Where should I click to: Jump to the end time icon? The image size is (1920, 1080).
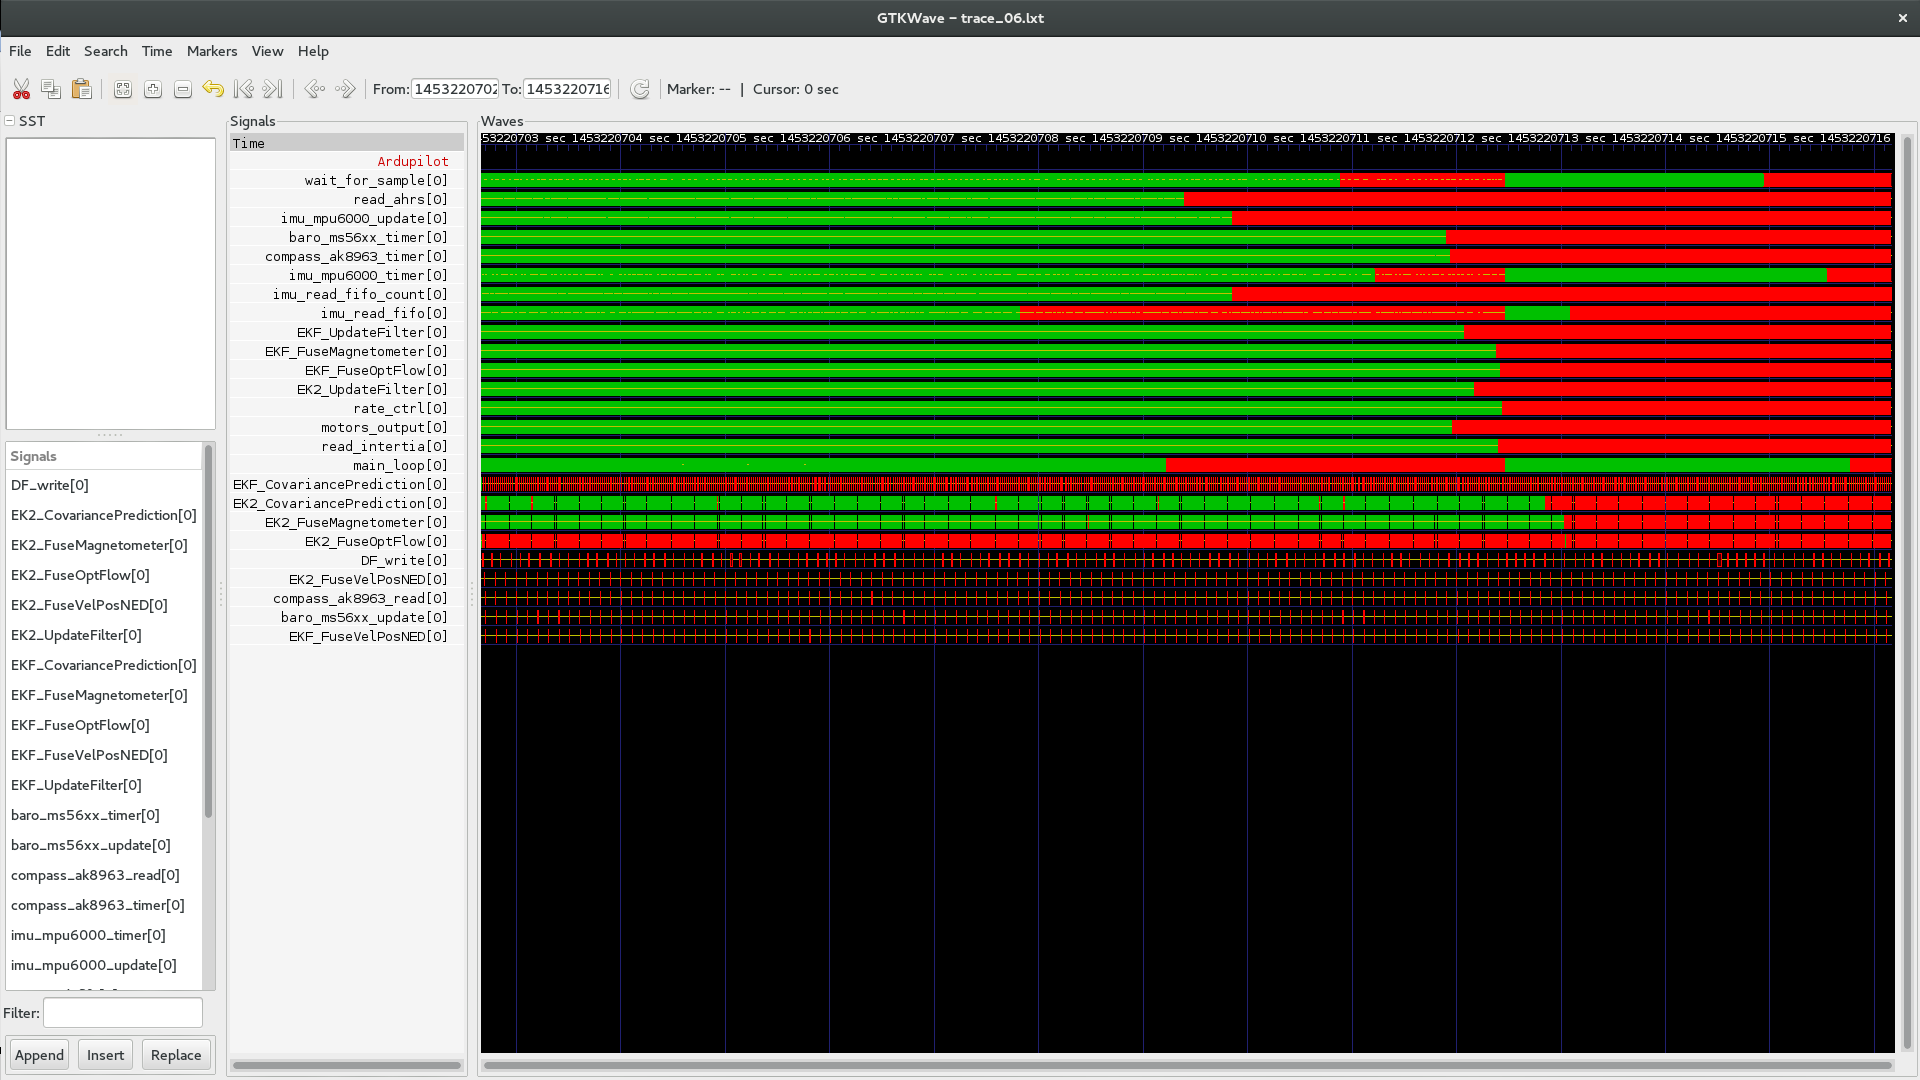click(273, 89)
